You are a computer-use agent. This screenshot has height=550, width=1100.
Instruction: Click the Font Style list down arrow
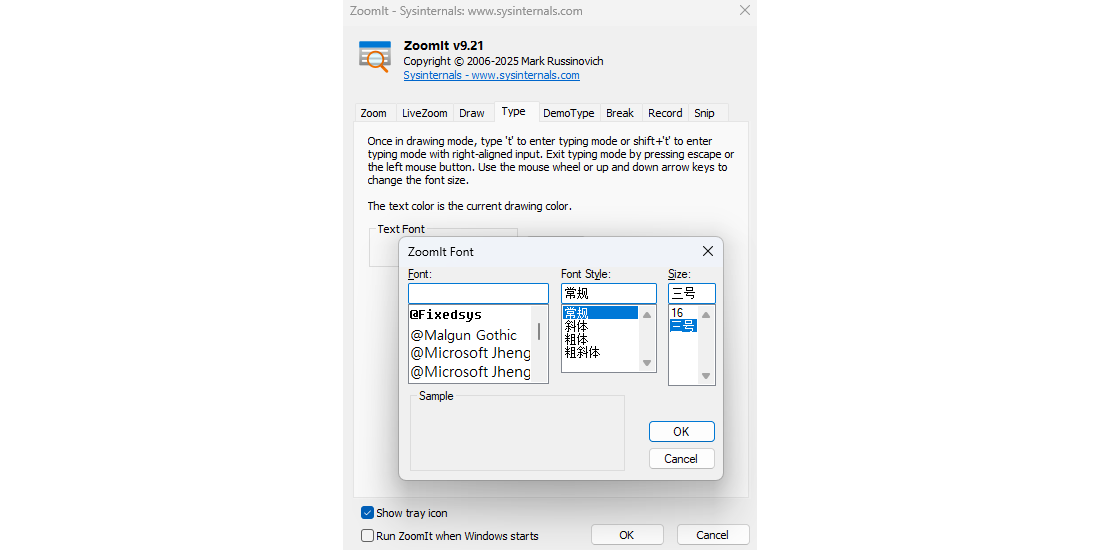tap(647, 363)
